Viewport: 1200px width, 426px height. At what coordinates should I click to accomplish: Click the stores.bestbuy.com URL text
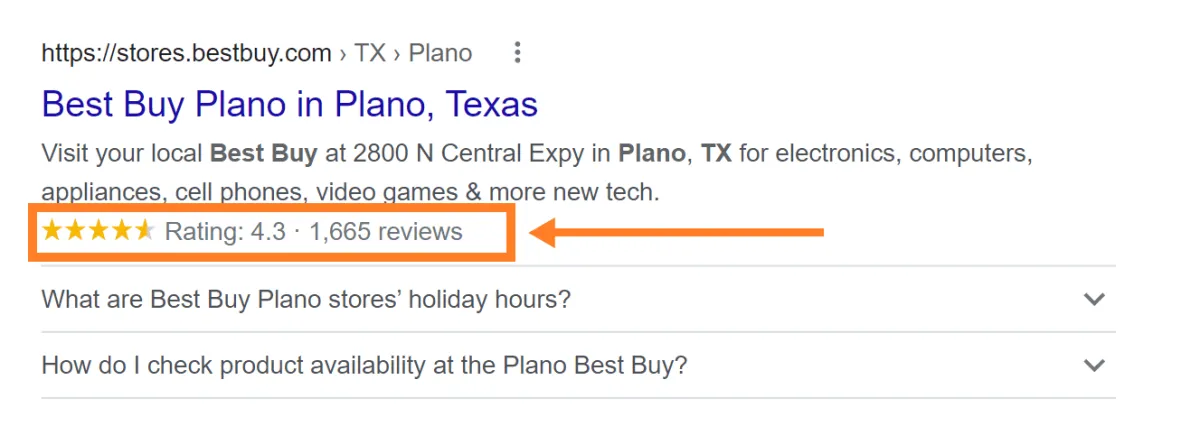(186, 53)
